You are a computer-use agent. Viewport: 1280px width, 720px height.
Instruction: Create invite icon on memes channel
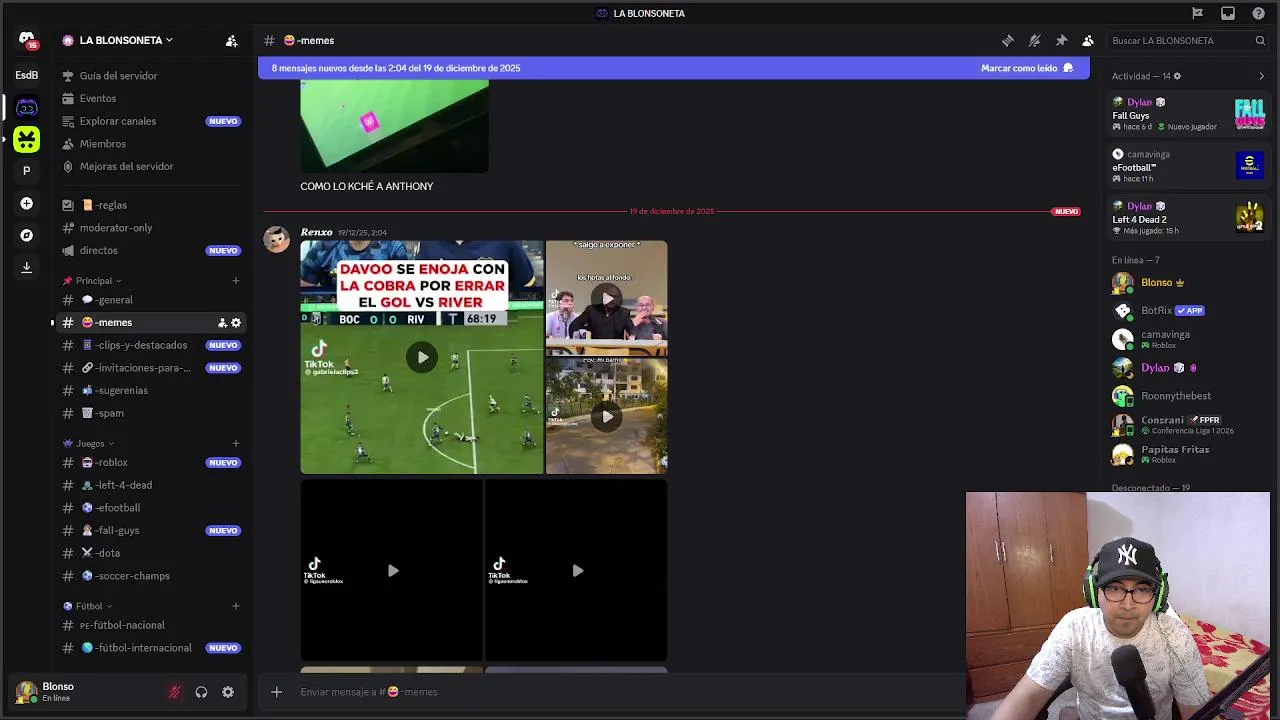pyautogui.click(x=222, y=323)
